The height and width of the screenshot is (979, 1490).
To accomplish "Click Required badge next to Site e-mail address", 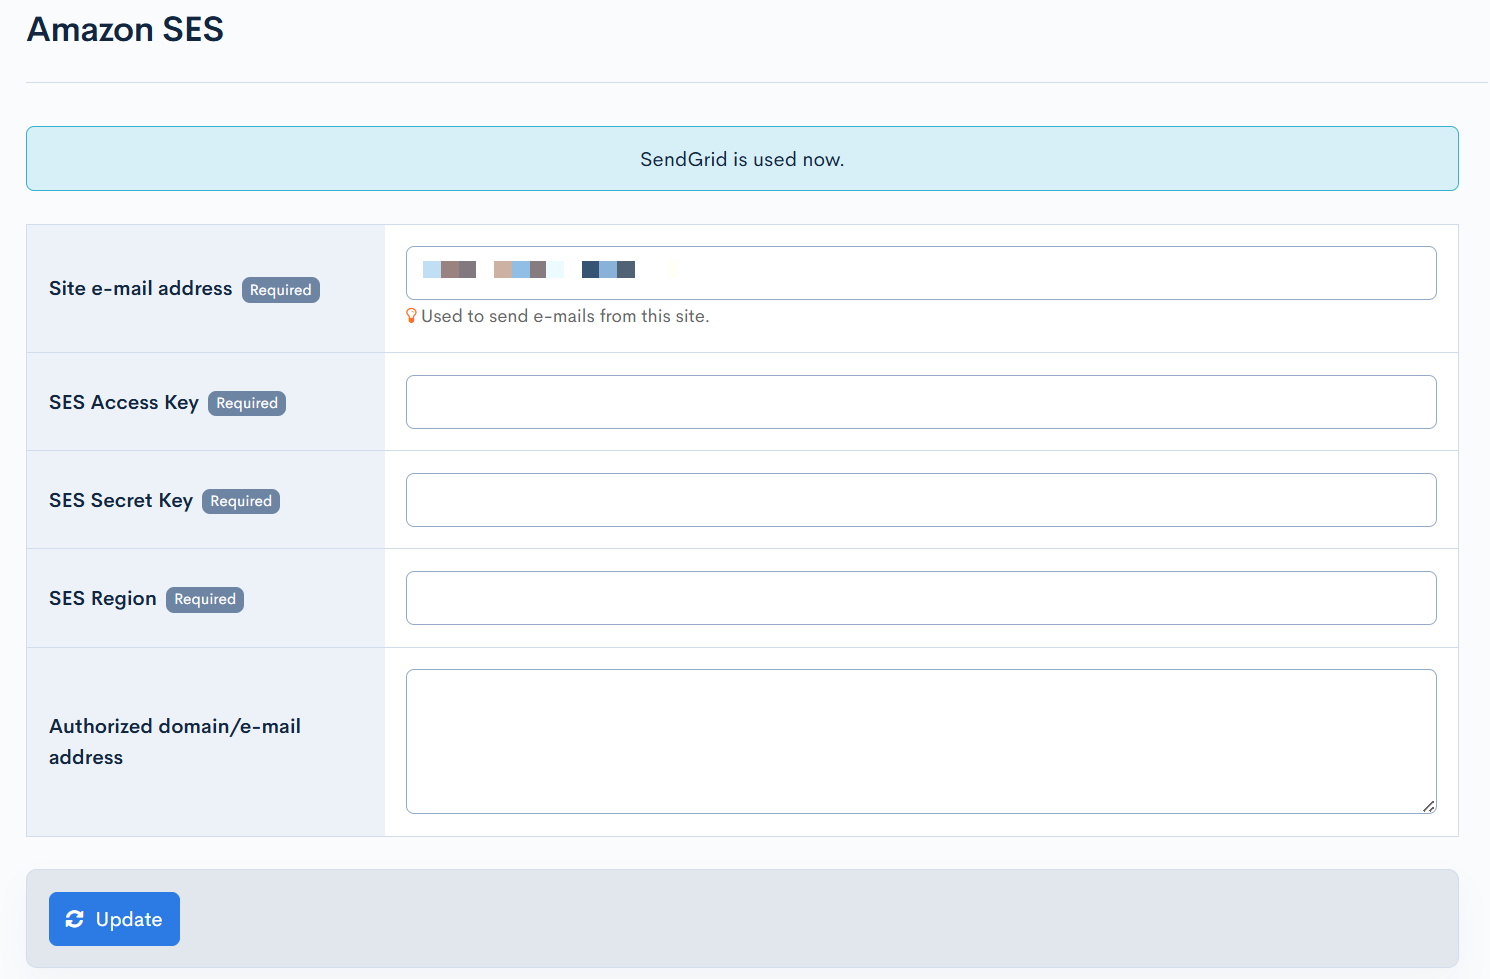I will pyautogui.click(x=281, y=290).
